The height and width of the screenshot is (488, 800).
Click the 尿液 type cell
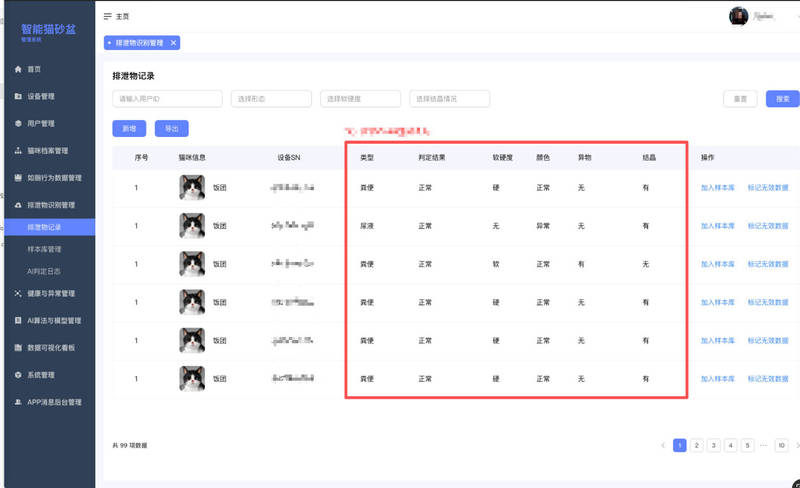[x=367, y=226]
